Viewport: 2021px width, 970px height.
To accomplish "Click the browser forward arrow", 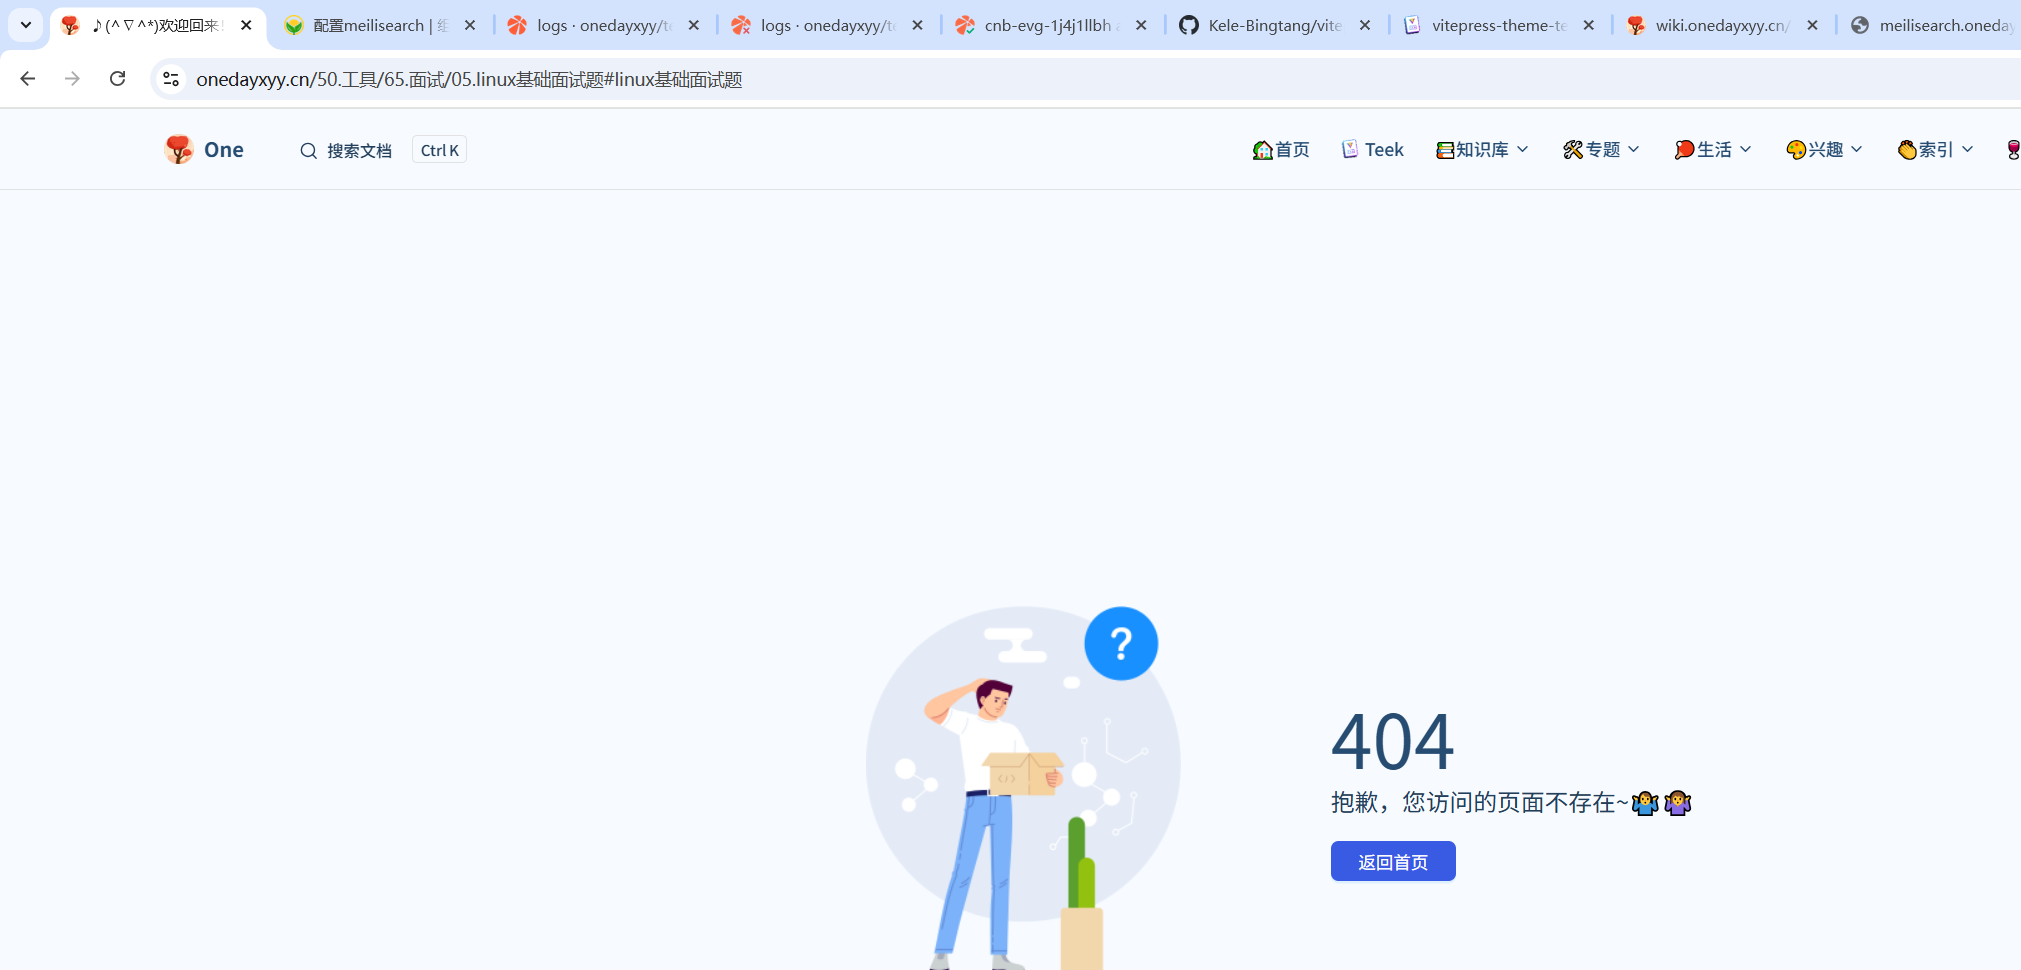I will tap(72, 79).
